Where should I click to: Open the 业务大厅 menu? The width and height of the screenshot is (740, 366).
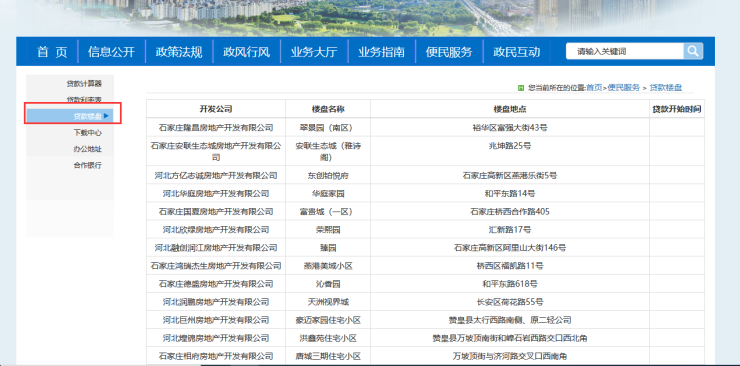click(314, 52)
